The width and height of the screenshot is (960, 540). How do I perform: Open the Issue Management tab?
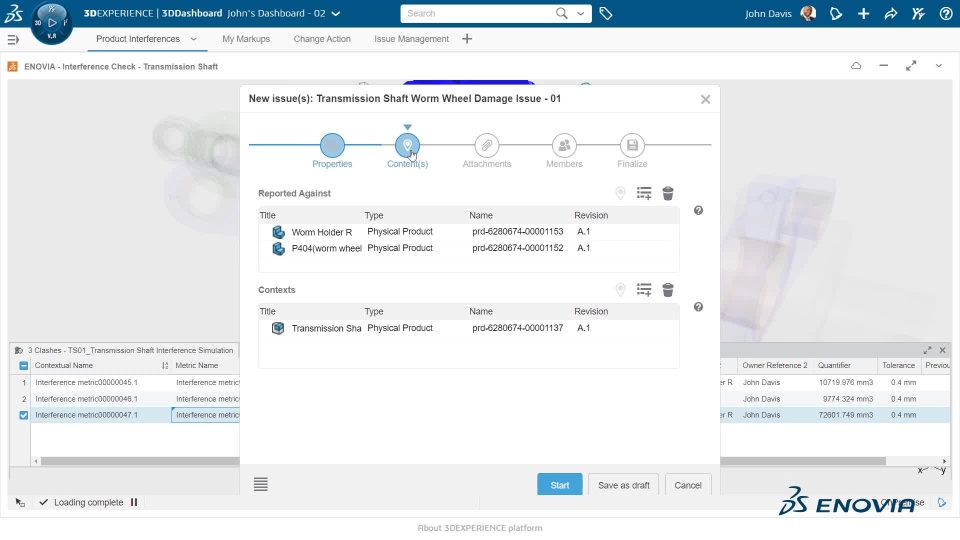point(411,39)
